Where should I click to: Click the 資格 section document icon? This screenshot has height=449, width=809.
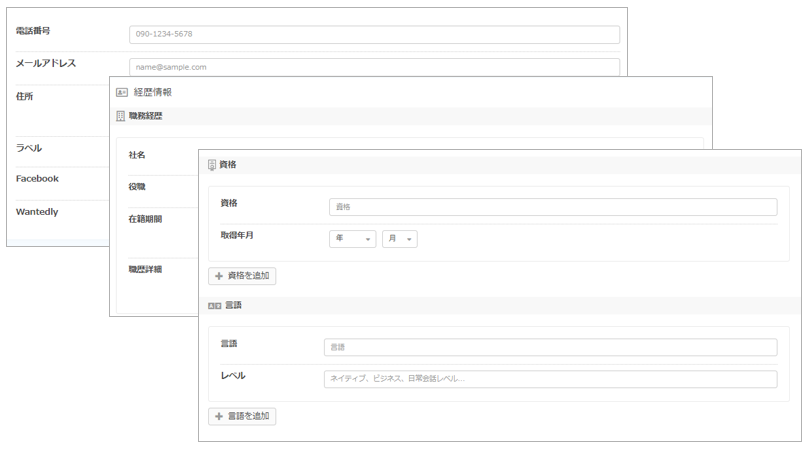pos(212,165)
